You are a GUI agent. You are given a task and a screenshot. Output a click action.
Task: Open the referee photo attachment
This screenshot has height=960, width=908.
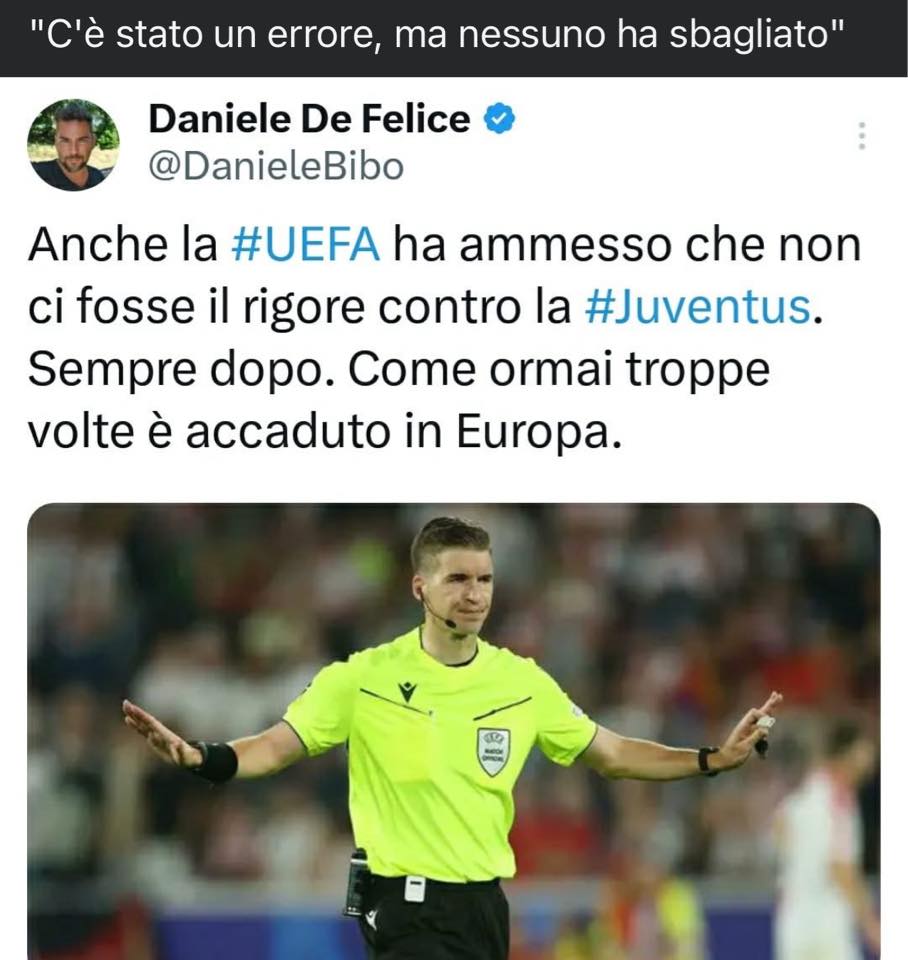click(454, 732)
